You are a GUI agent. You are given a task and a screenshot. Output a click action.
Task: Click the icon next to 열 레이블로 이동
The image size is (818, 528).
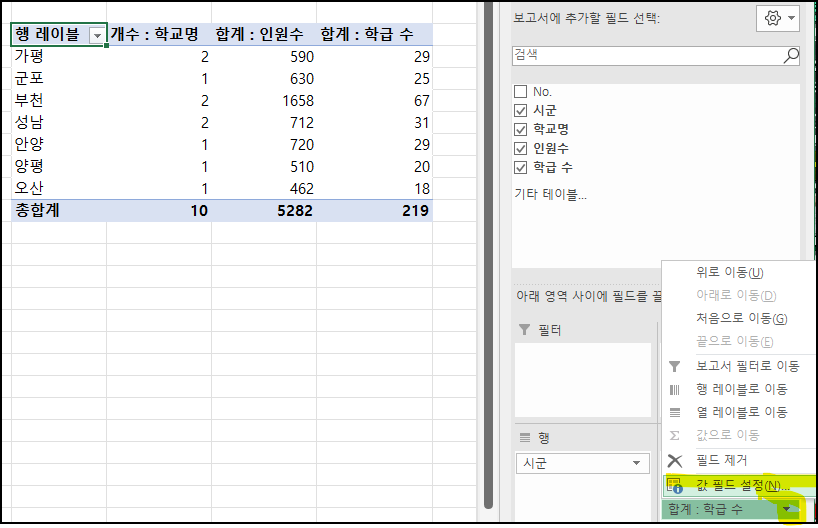tap(675, 413)
